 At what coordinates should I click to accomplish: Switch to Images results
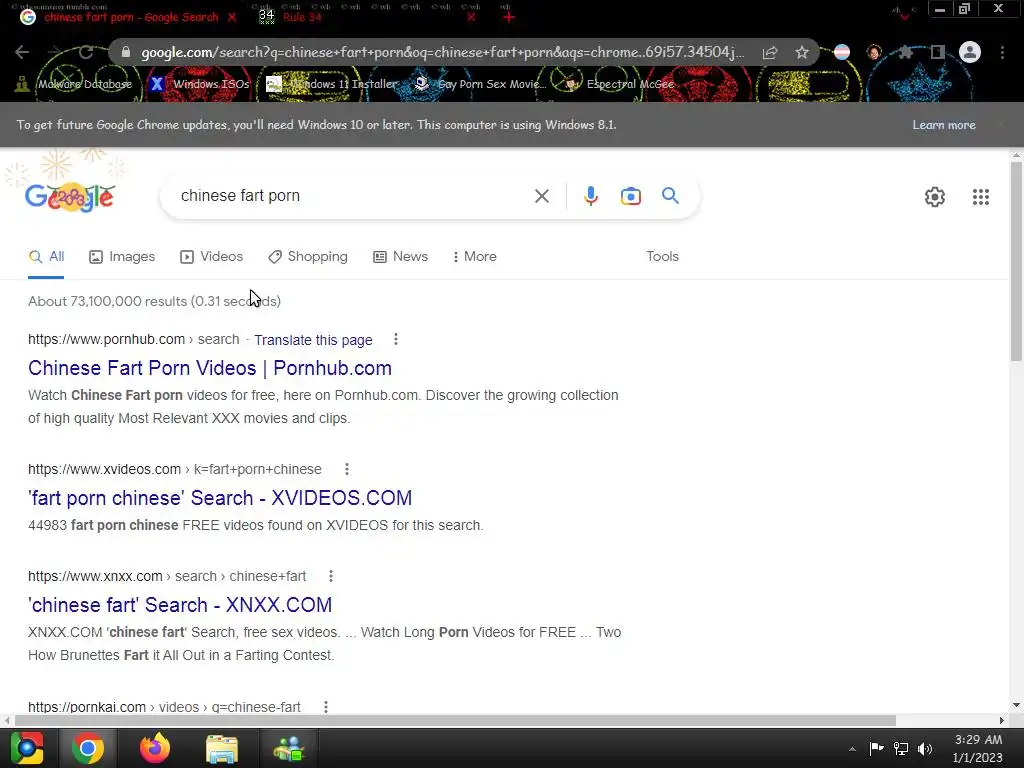[x=122, y=257]
